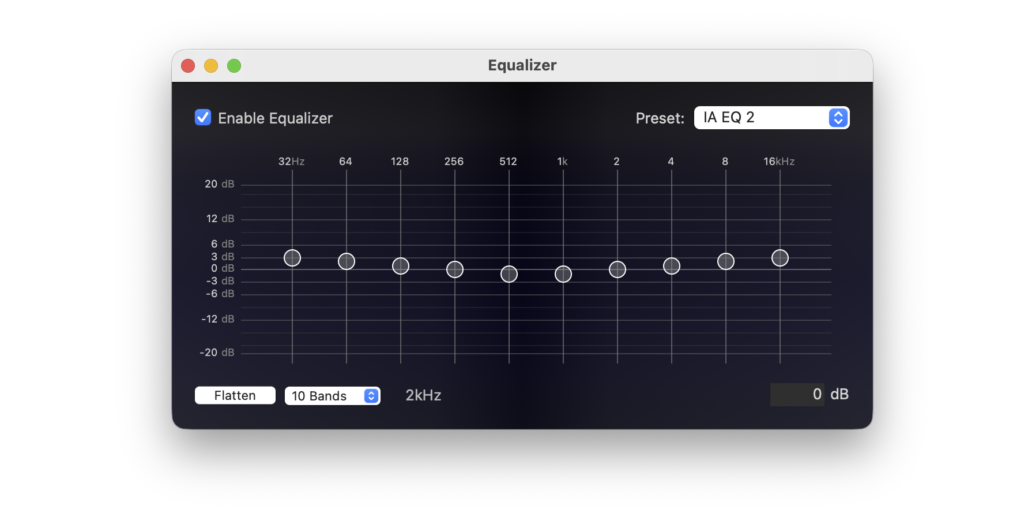Select the 64 Hz band slider knob

point(346,261)
